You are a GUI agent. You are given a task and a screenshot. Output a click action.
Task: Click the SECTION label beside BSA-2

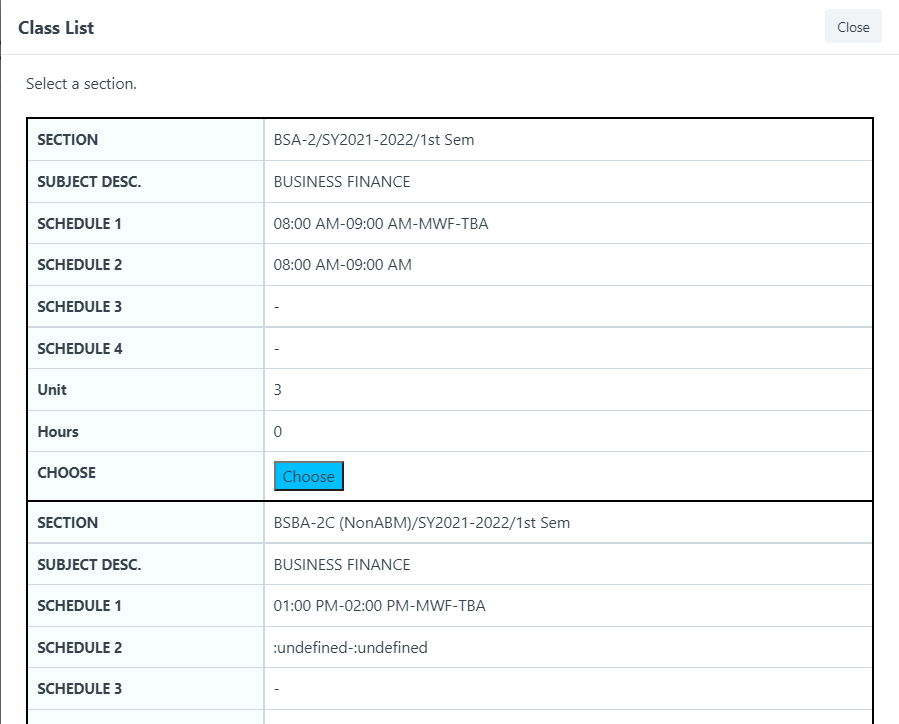(x=67, y=140)
